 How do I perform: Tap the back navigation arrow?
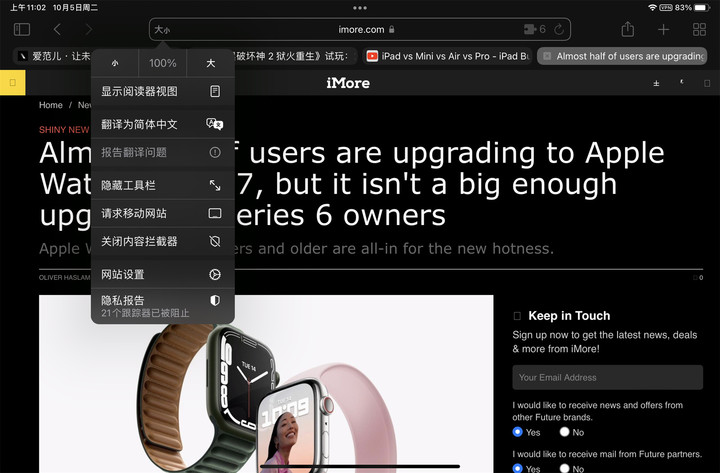(x=57, y=30)
